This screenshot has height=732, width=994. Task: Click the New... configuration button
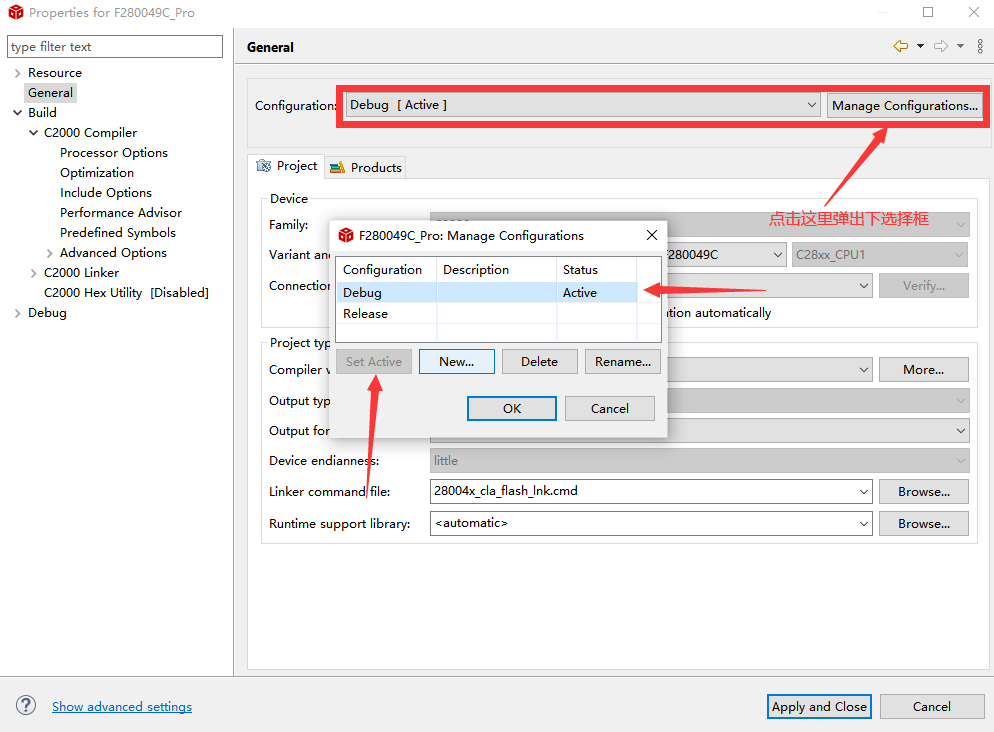click(x=456, y=361)
